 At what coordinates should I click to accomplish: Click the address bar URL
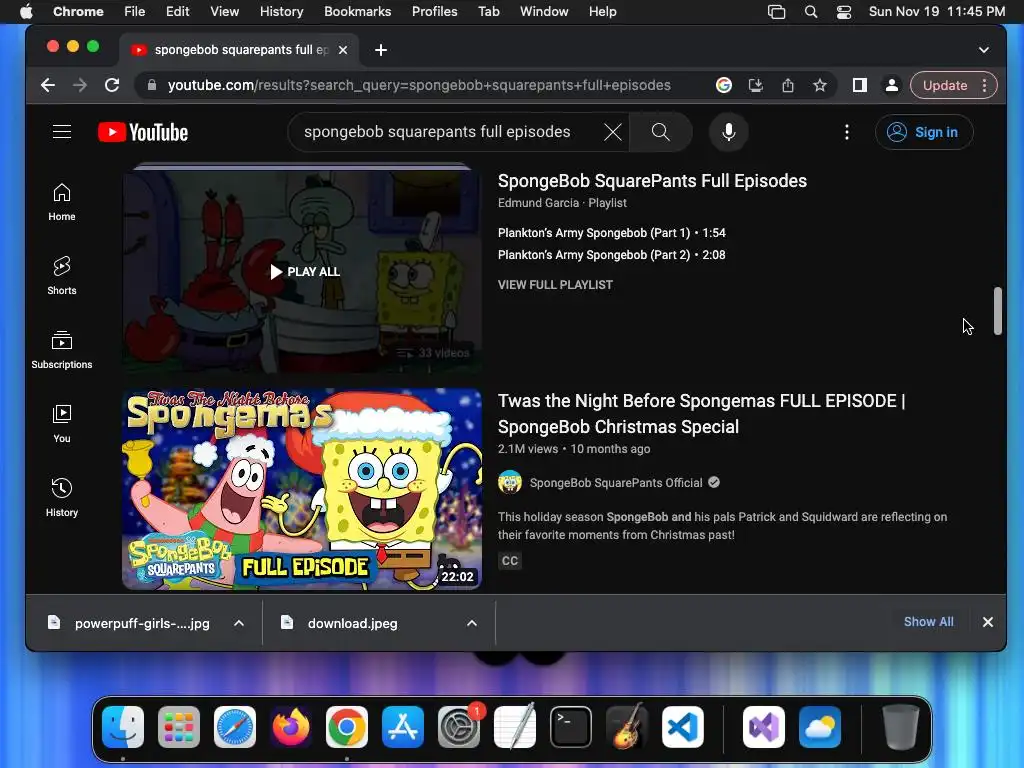click(x=419, y=85)
